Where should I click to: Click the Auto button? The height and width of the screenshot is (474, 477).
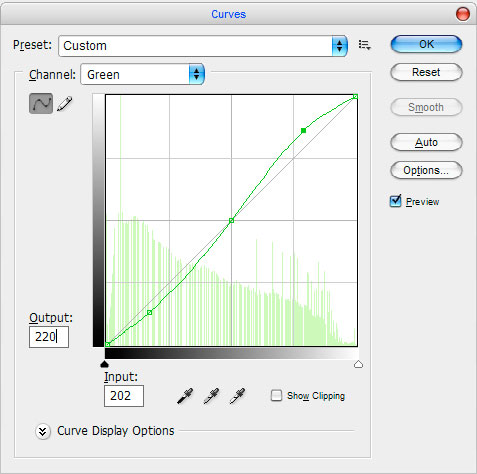tap(426, 142)
